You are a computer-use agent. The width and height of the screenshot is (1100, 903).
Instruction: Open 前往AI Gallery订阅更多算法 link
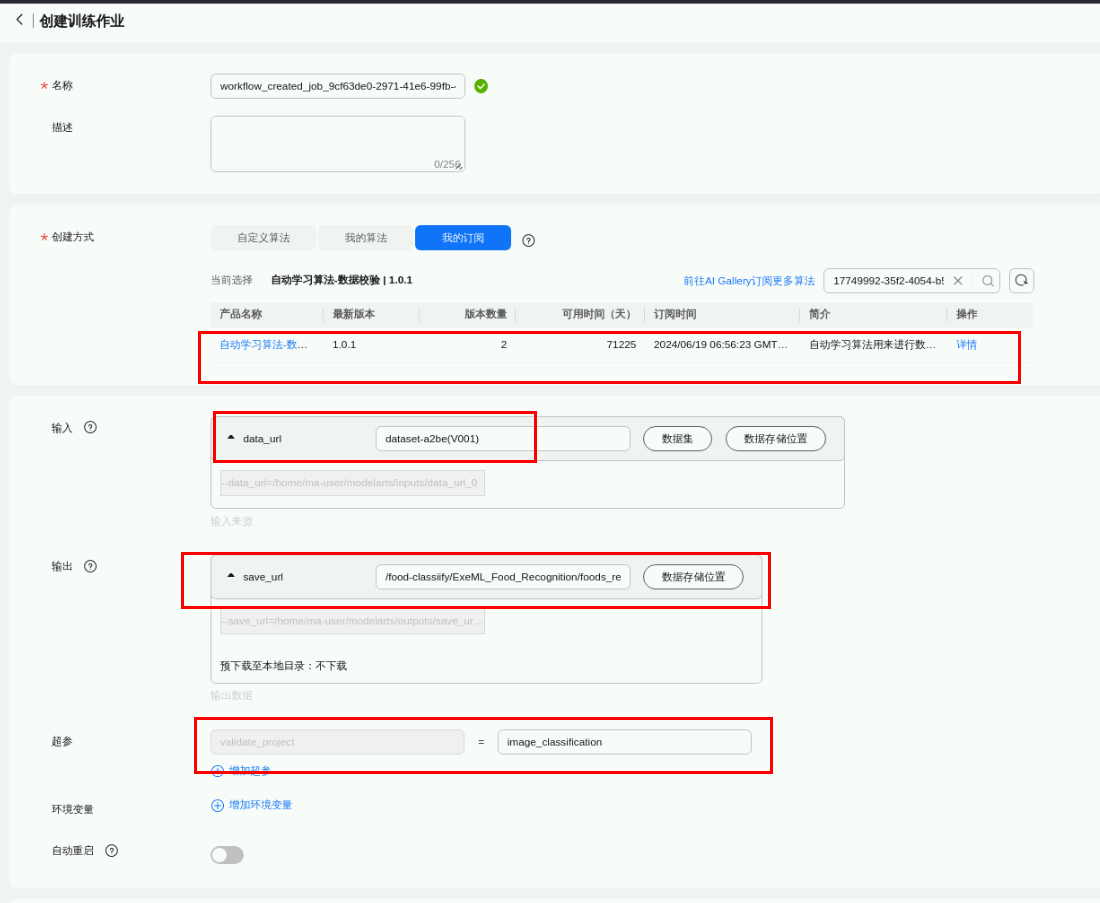748,281
